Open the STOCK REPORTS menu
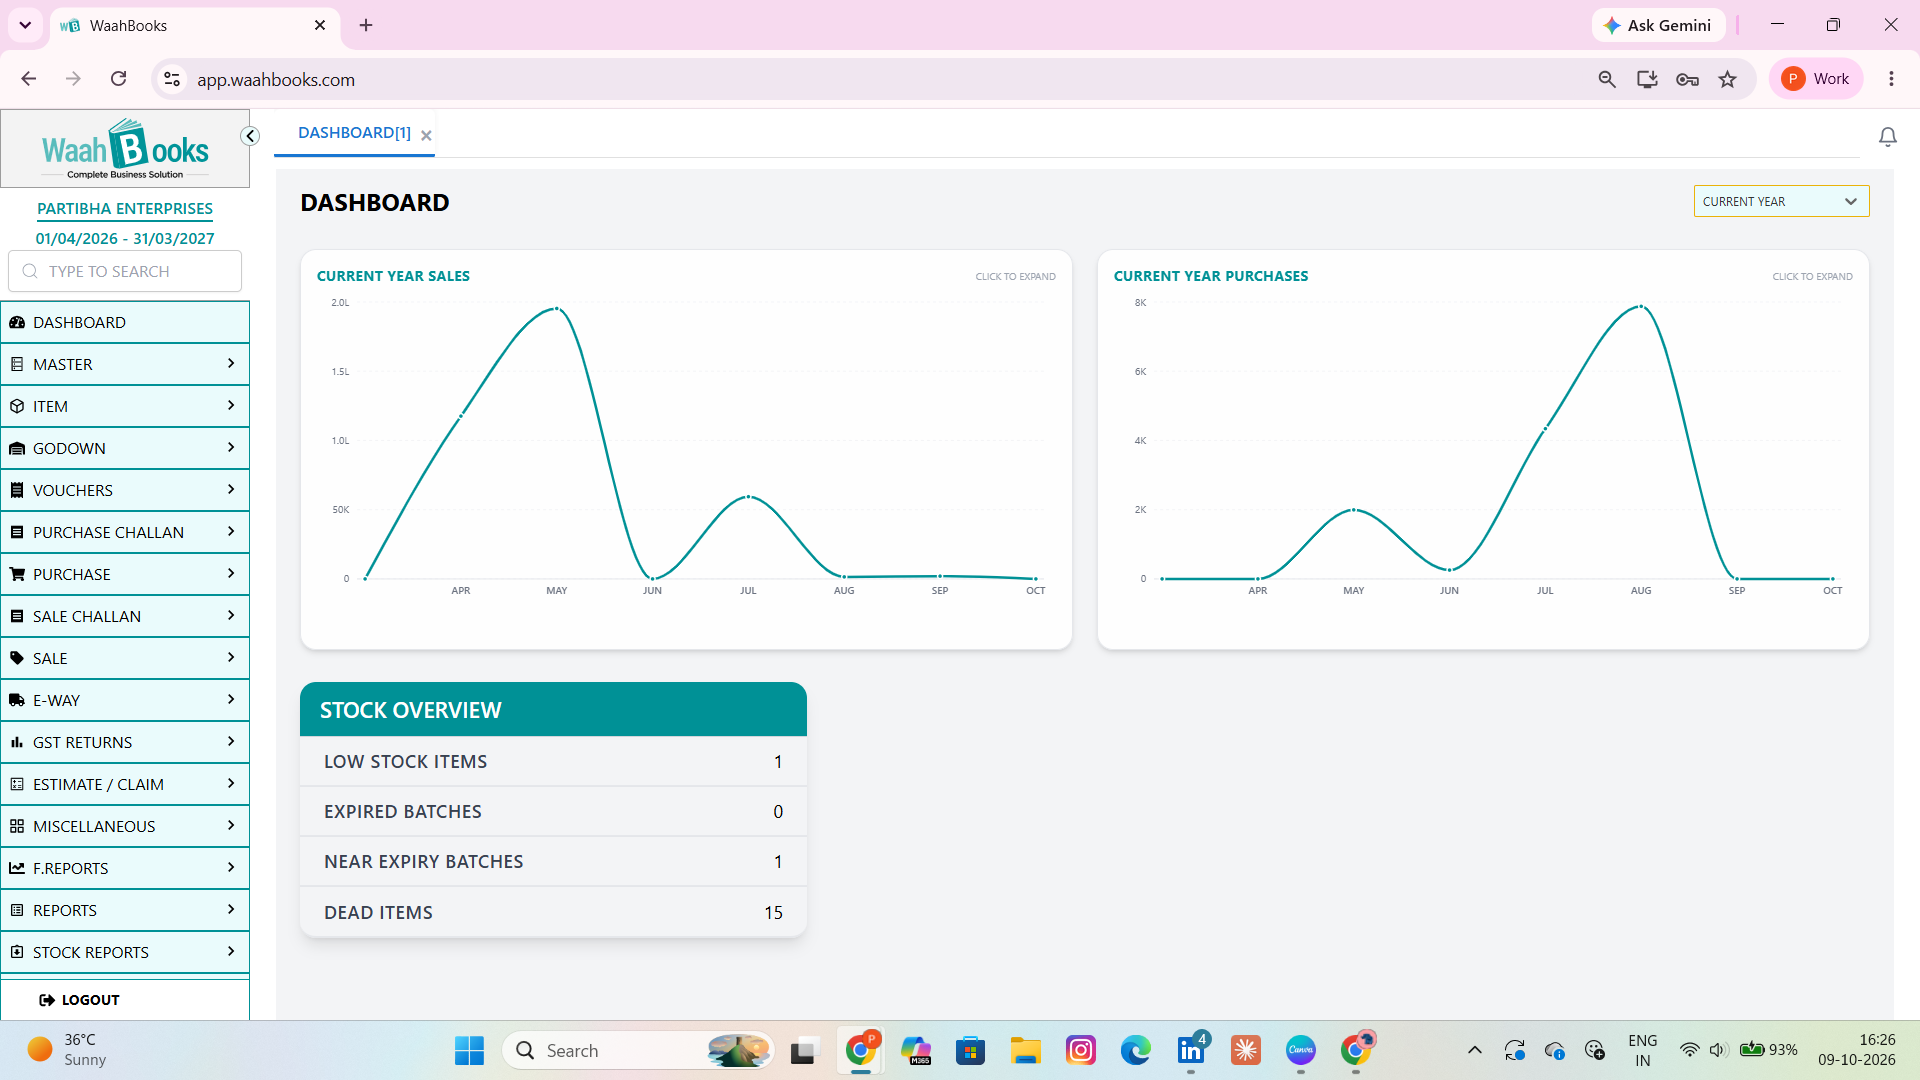1920x1080 pixels. (x=125, y=952)
